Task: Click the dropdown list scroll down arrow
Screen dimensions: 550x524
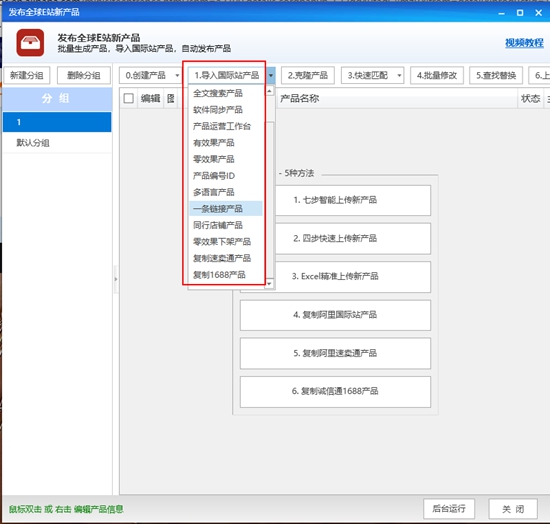Action: (x=269, y=283)
